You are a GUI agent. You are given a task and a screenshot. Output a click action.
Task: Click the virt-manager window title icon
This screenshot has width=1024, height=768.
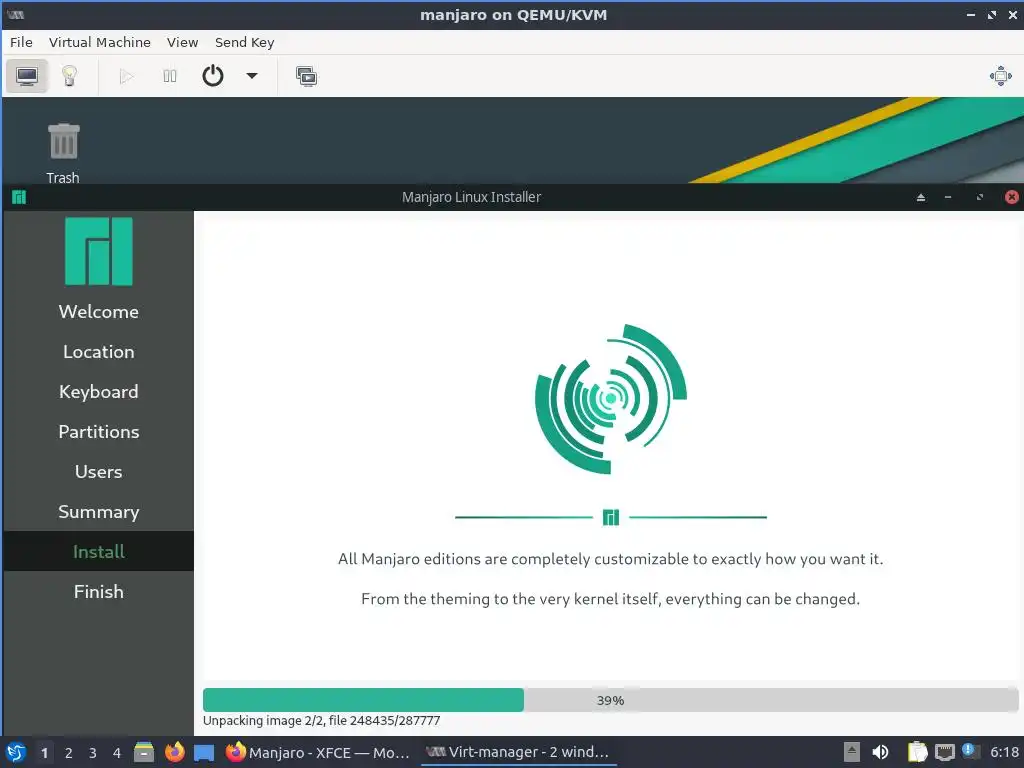coord(16,14)
